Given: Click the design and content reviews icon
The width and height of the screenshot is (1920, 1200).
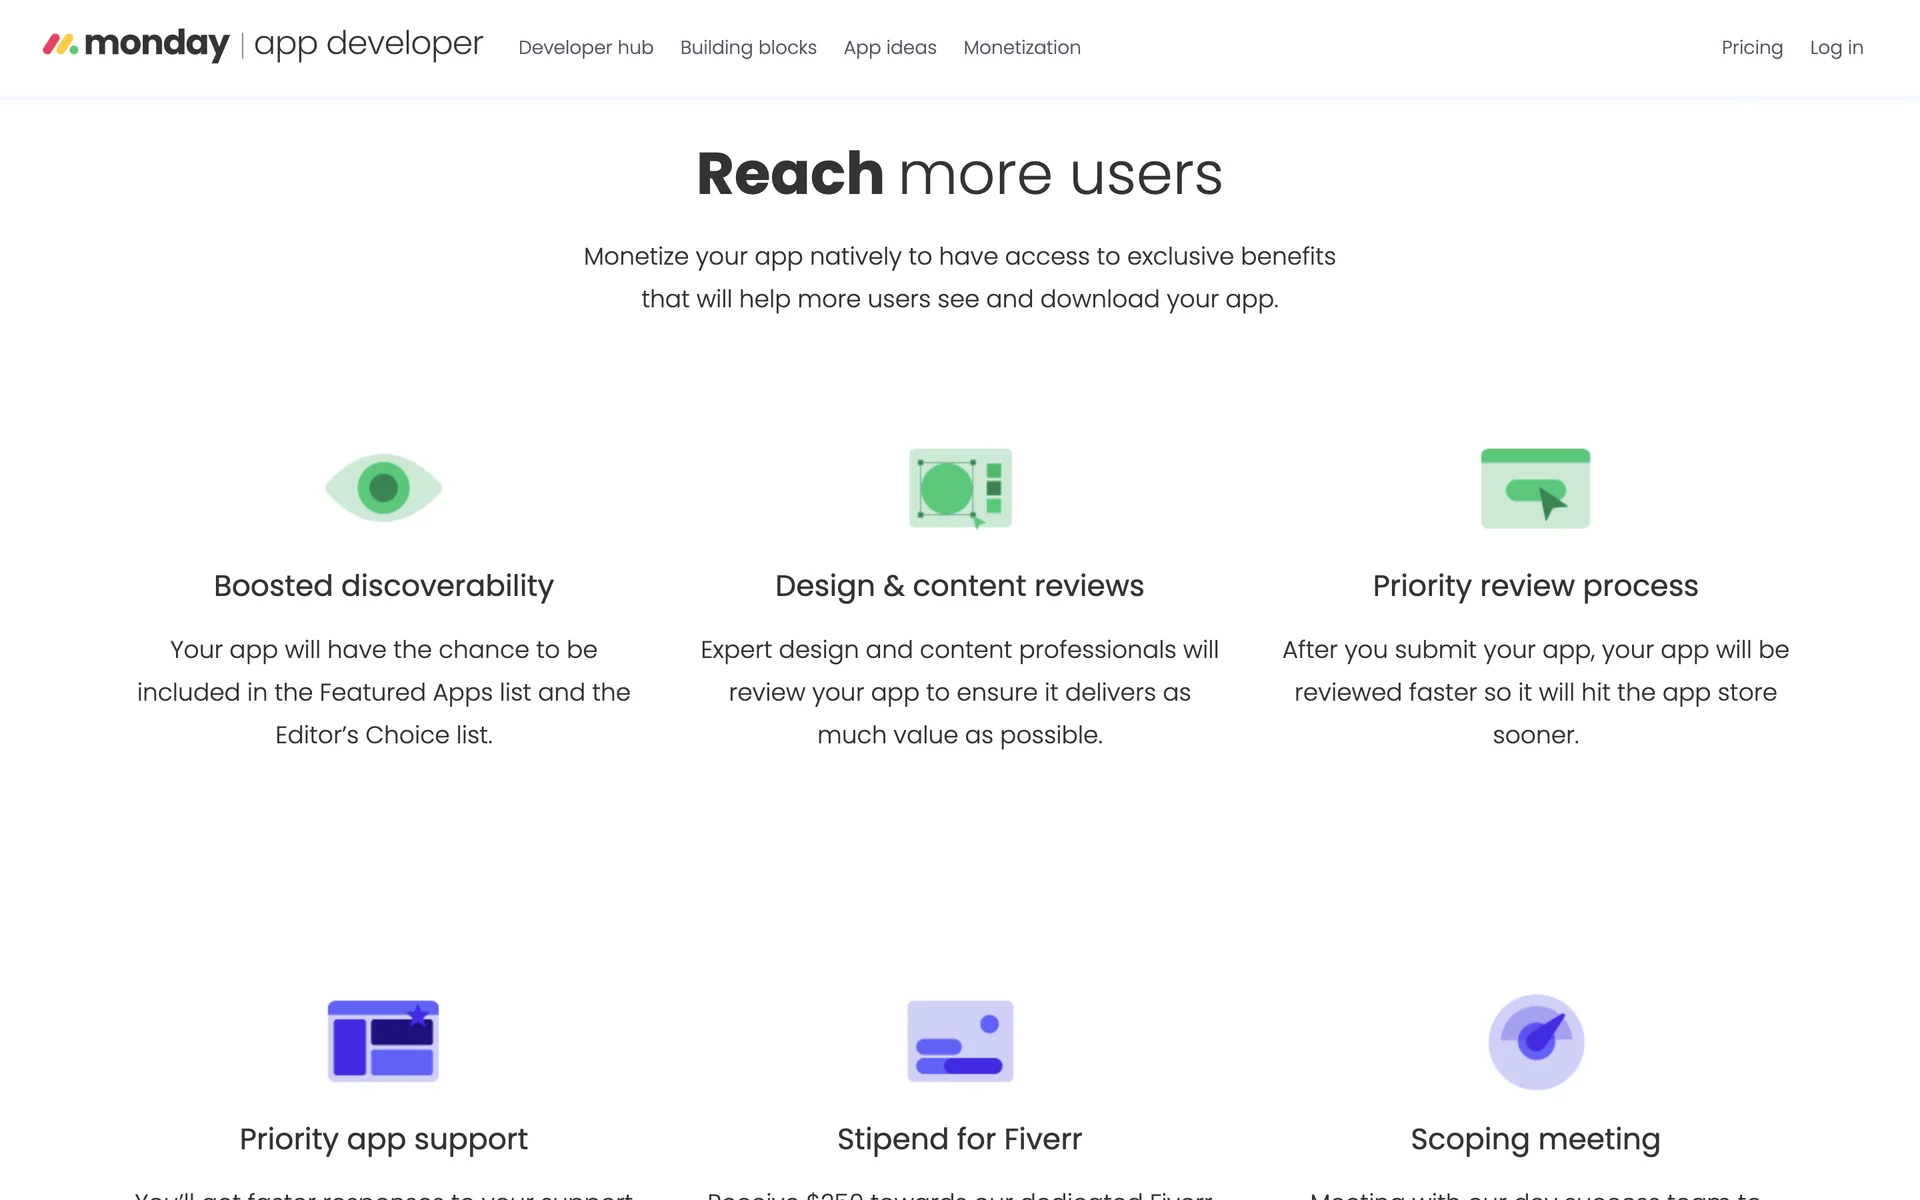Looking at the screenshot, I should pos(960,488).
